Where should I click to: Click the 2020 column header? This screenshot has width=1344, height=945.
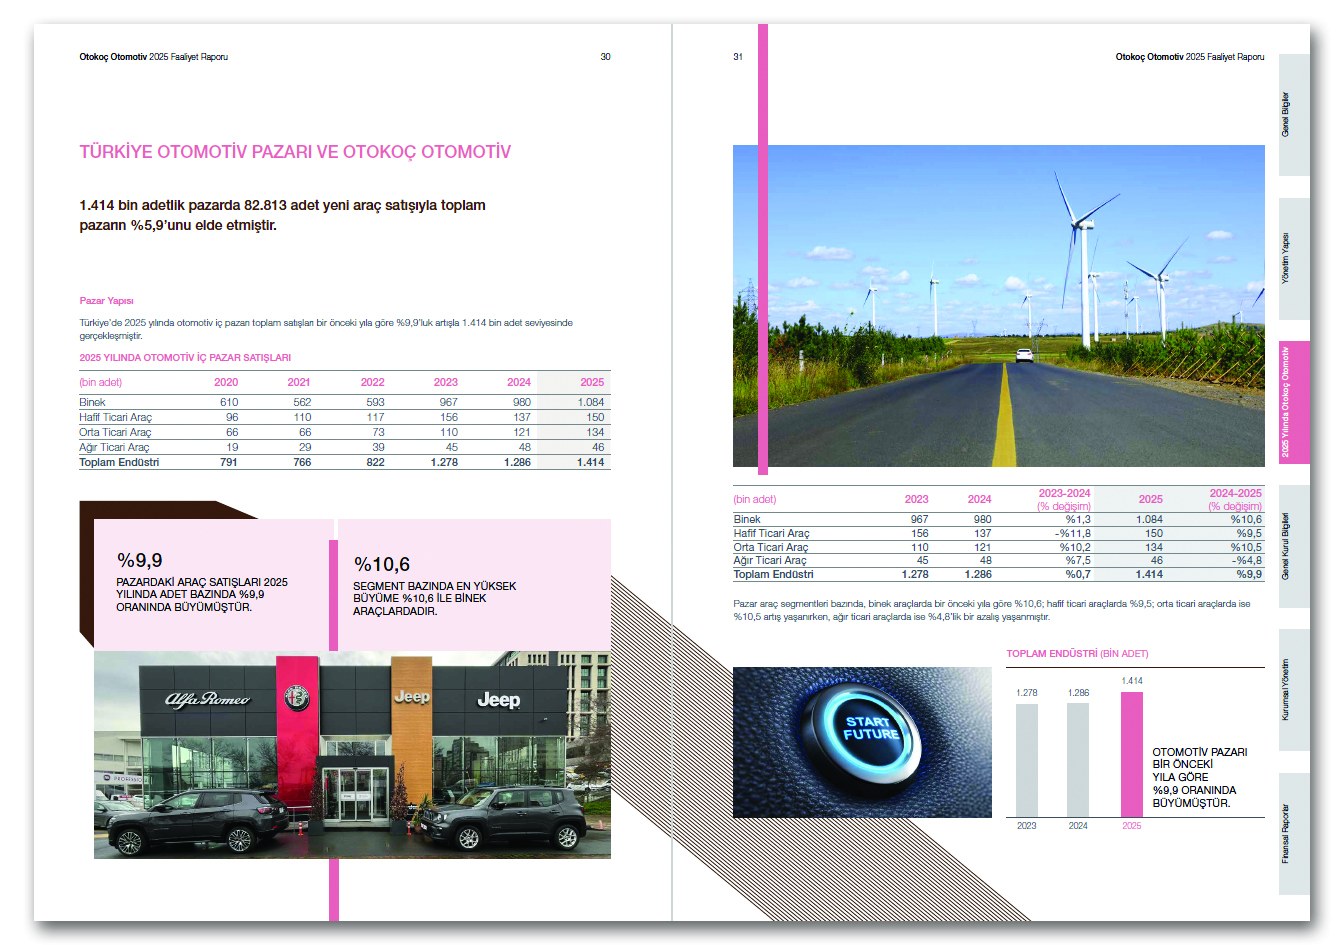click(x=226, y=382)
